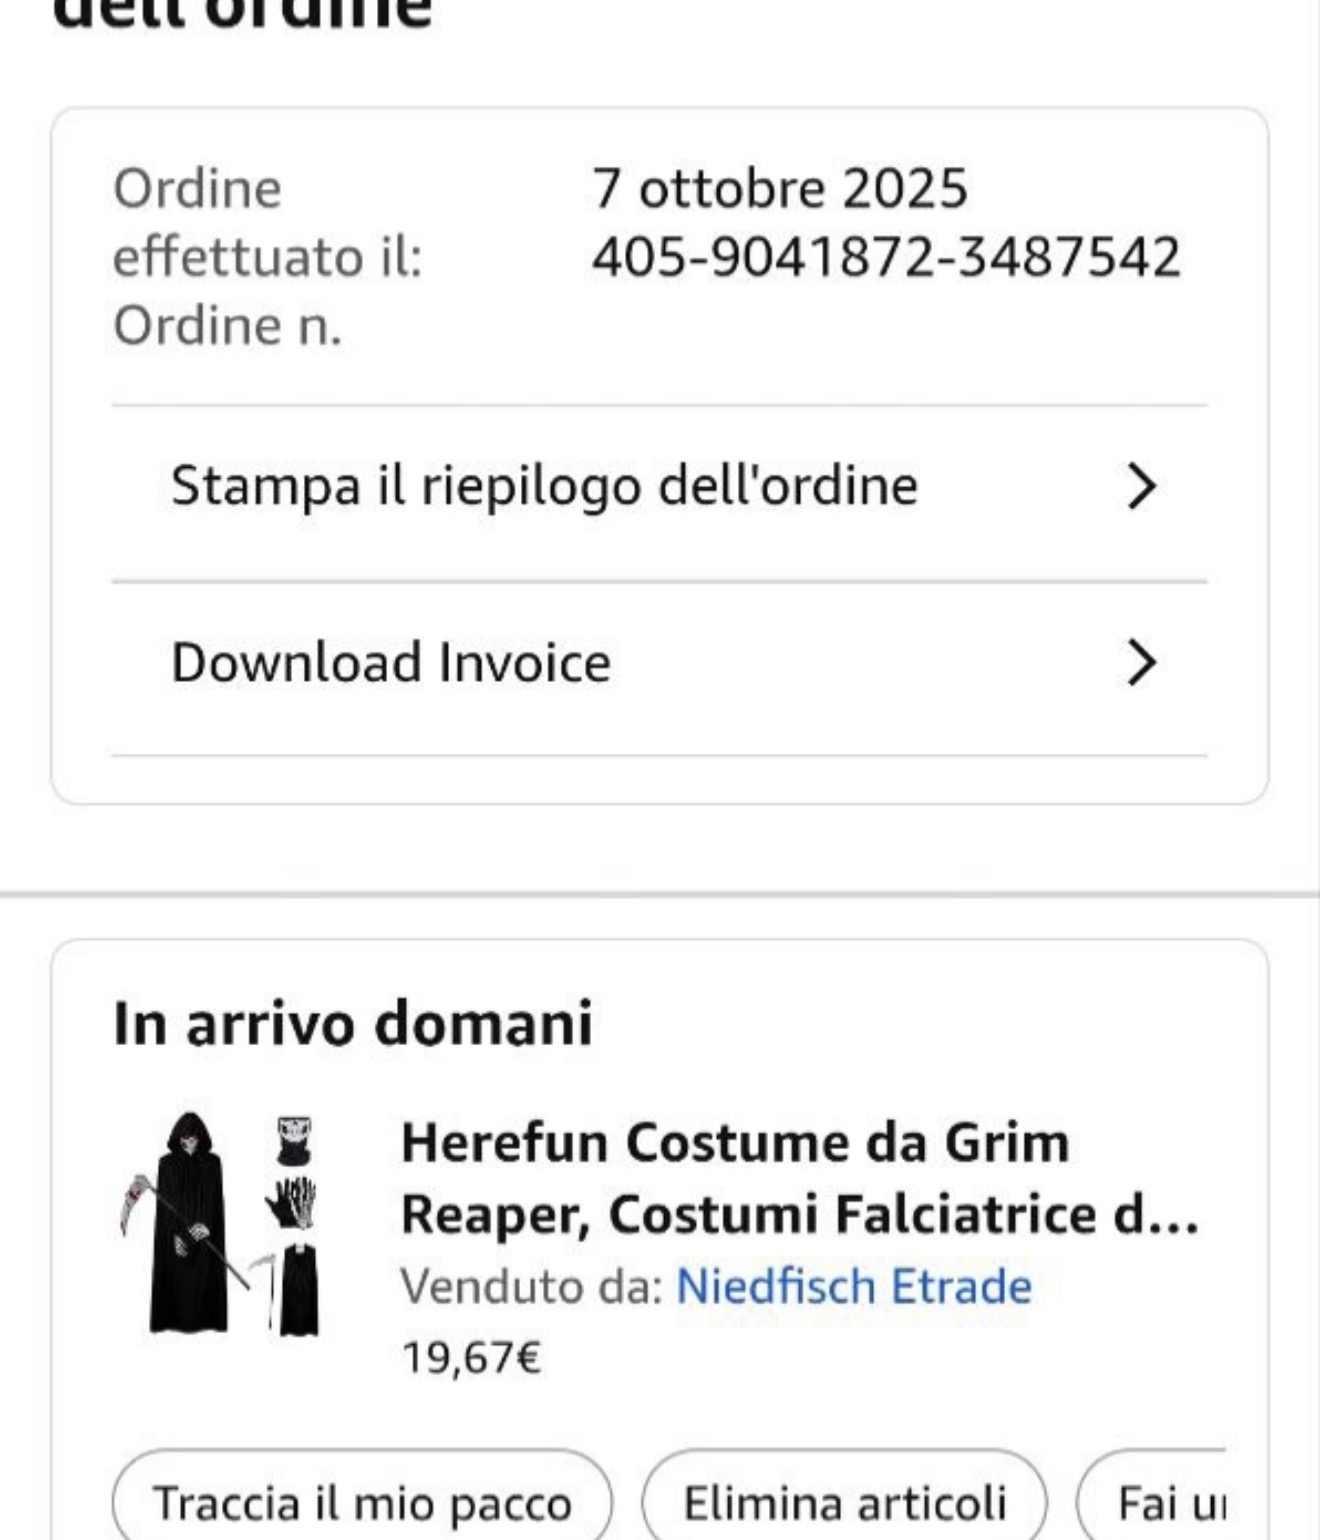Tap the Ordine effettuato il label
The width and height of the screenshot is (1320, 1540).
point(267,222)
